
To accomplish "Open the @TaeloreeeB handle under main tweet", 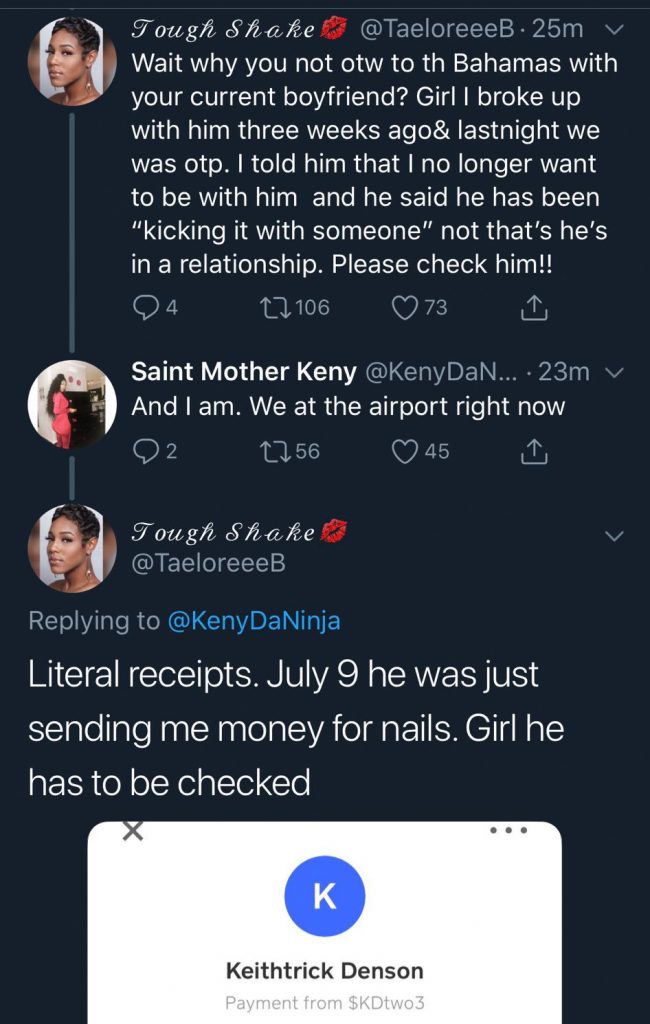I will click(209, 564).
